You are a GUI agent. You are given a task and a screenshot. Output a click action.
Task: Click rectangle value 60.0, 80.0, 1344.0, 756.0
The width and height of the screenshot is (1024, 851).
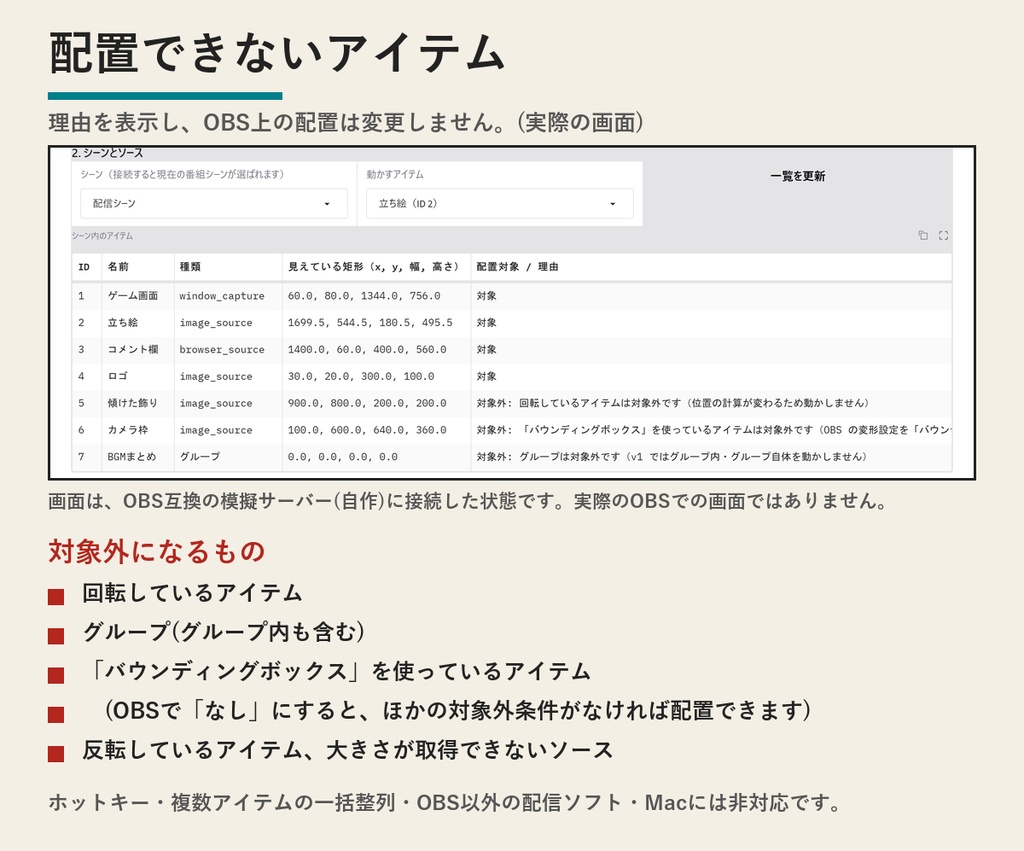[376, 296]
